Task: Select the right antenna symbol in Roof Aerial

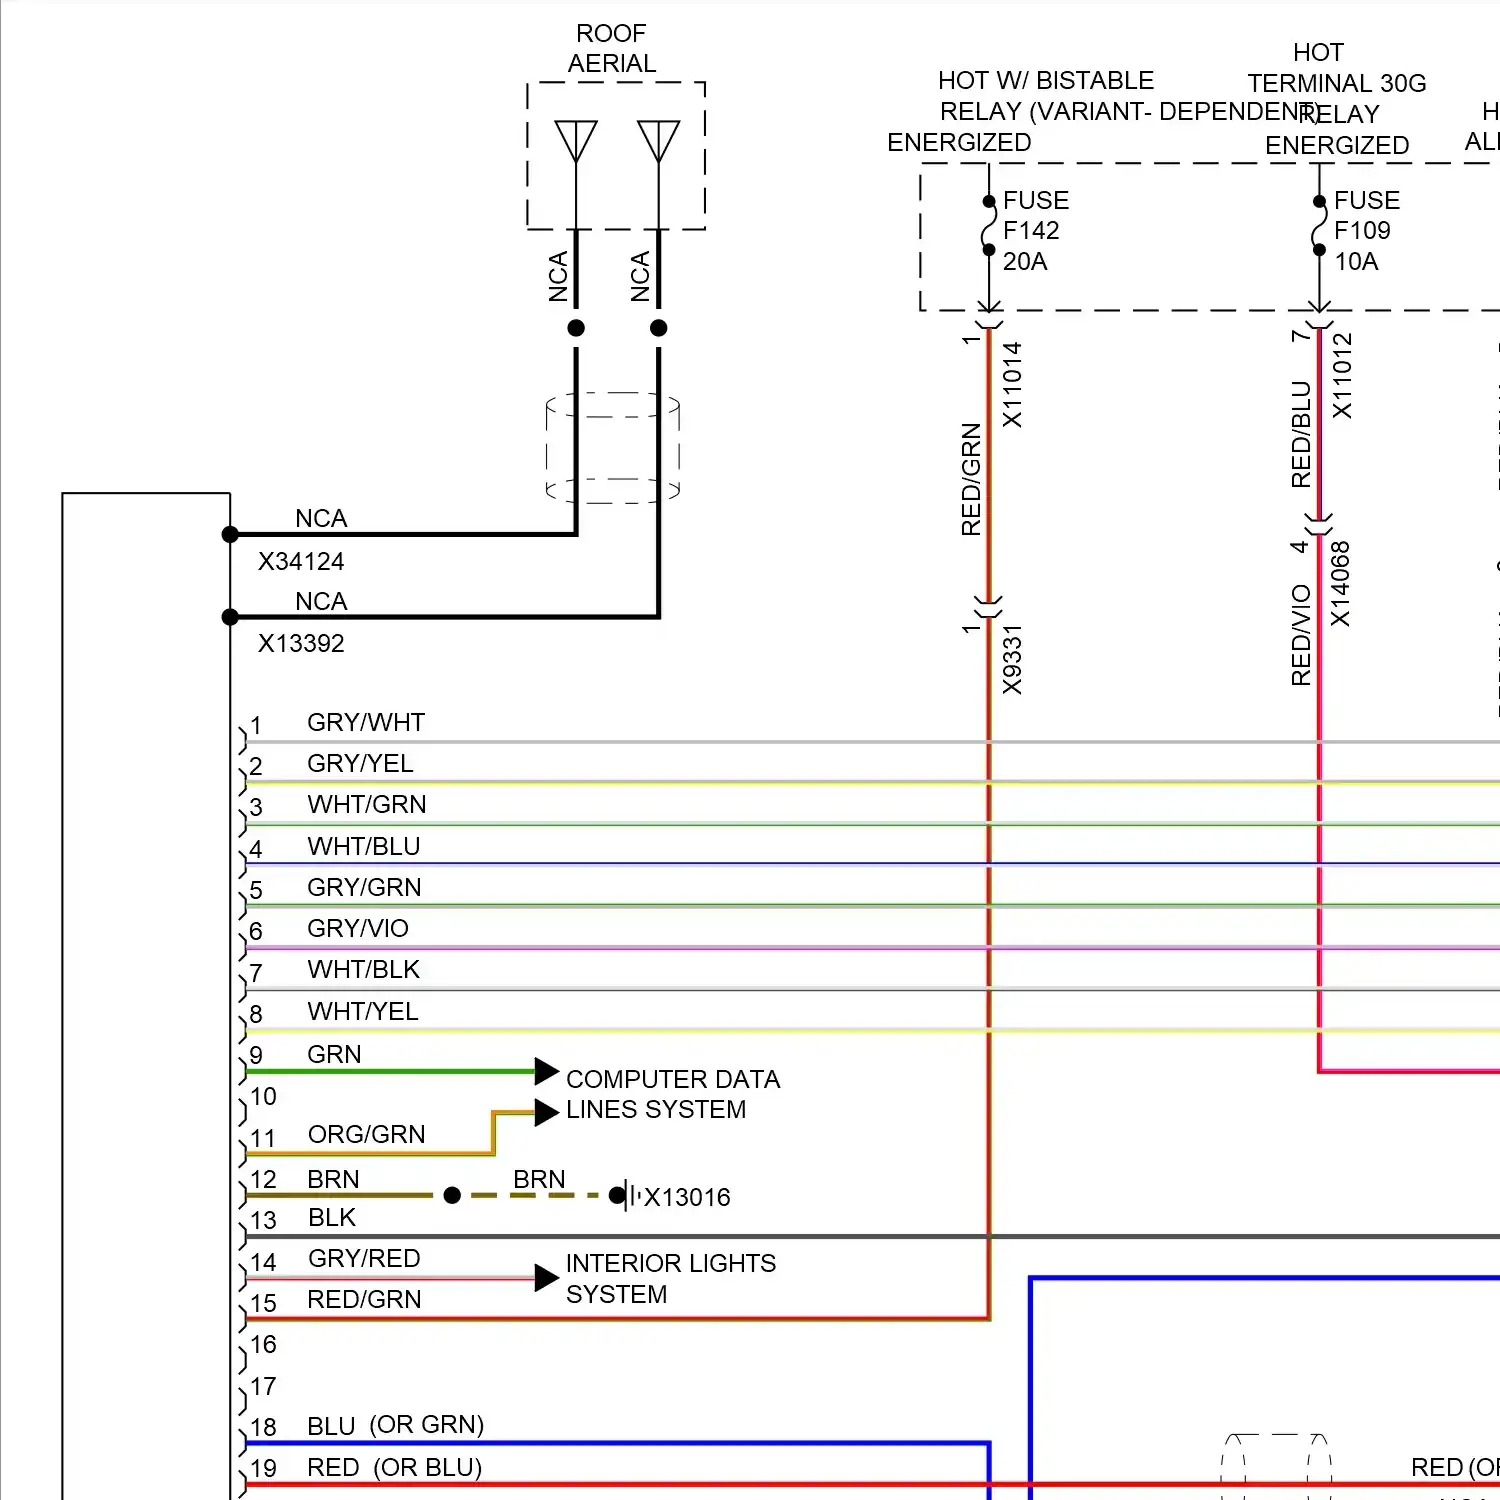Action: pos(658,142)
